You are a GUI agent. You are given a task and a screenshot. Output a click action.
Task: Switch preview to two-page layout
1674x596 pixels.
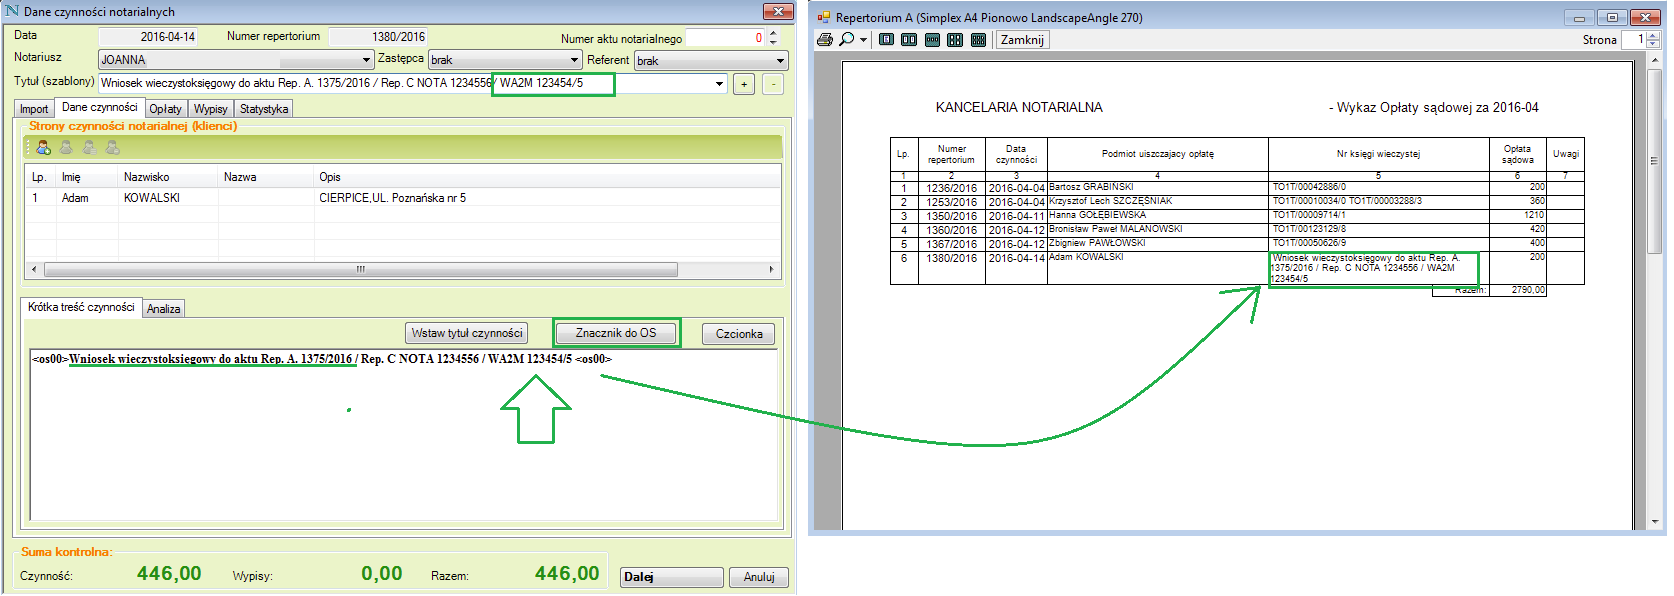pyautogui.click(x=909, y=40)
